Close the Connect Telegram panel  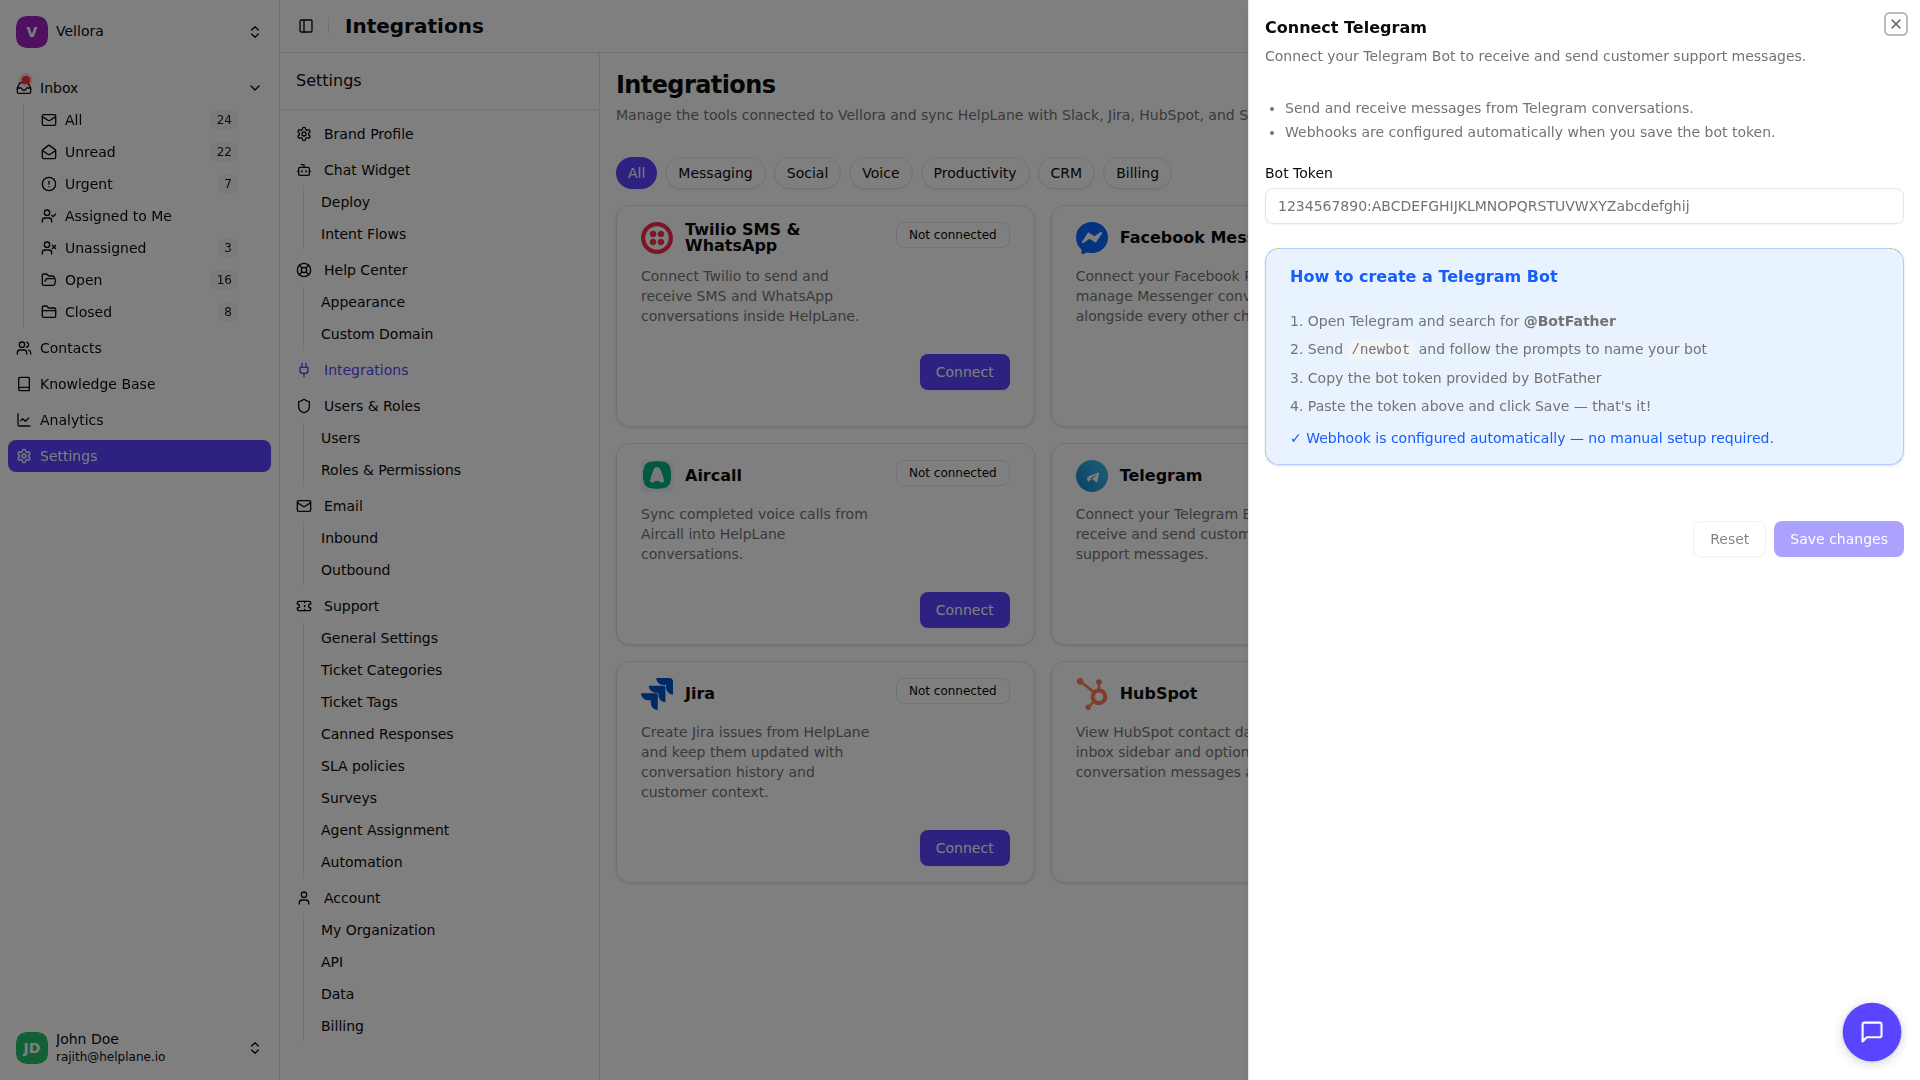pyautogui.click(x=1895, y=24)
